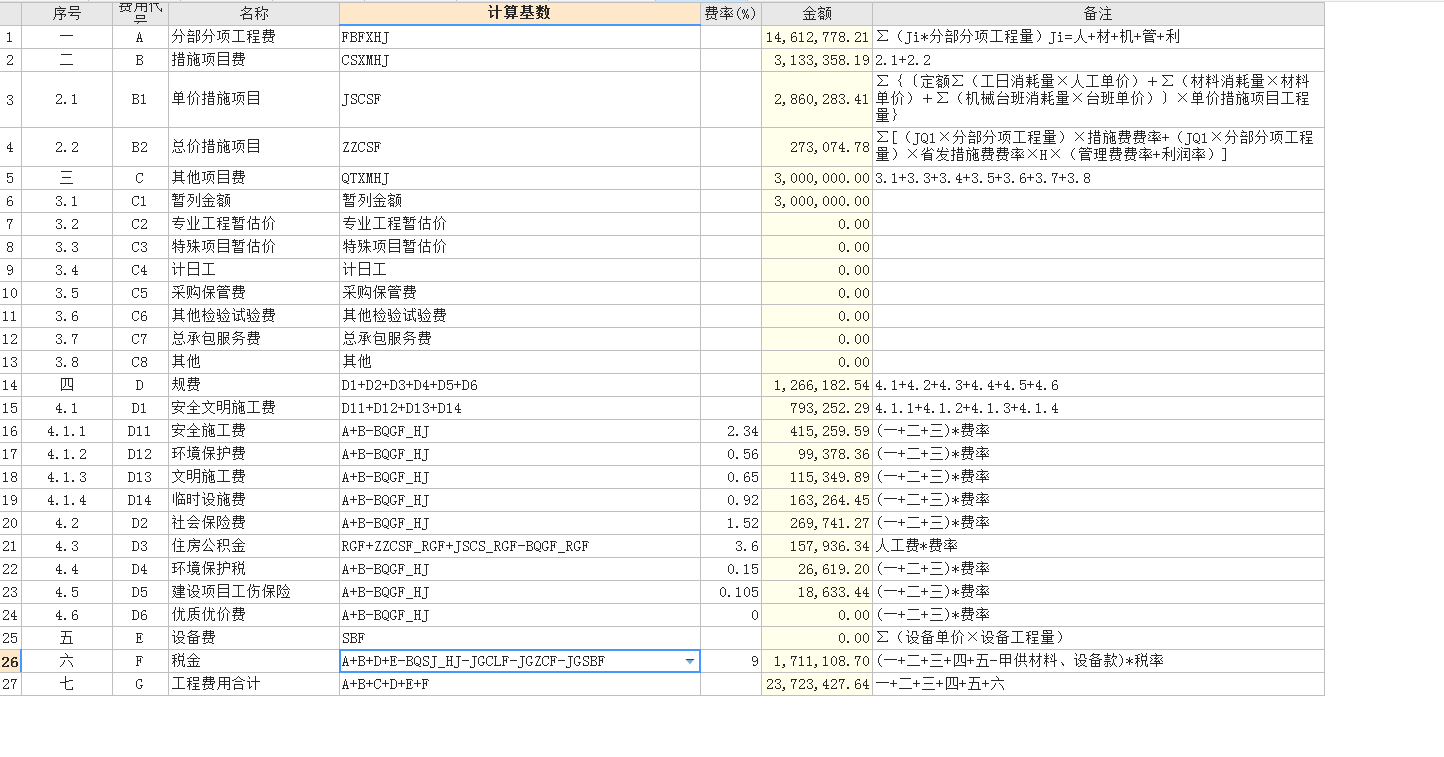The width and height of the screenshot is (1444, 757).
Task: Click the amount 2,860,283.41
Action: 817,99
